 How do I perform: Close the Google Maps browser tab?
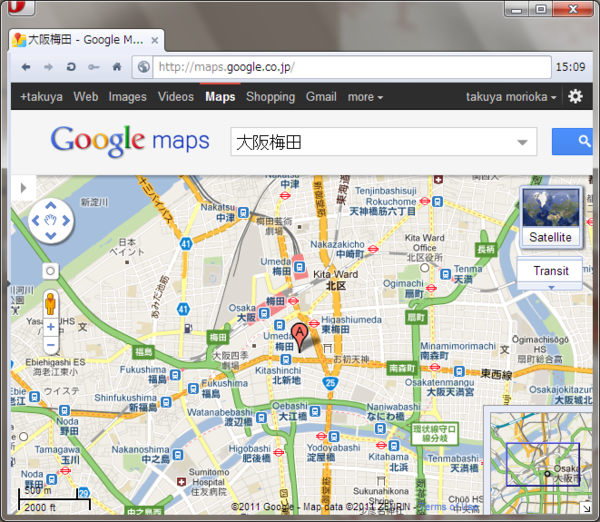tap(155, 40)
